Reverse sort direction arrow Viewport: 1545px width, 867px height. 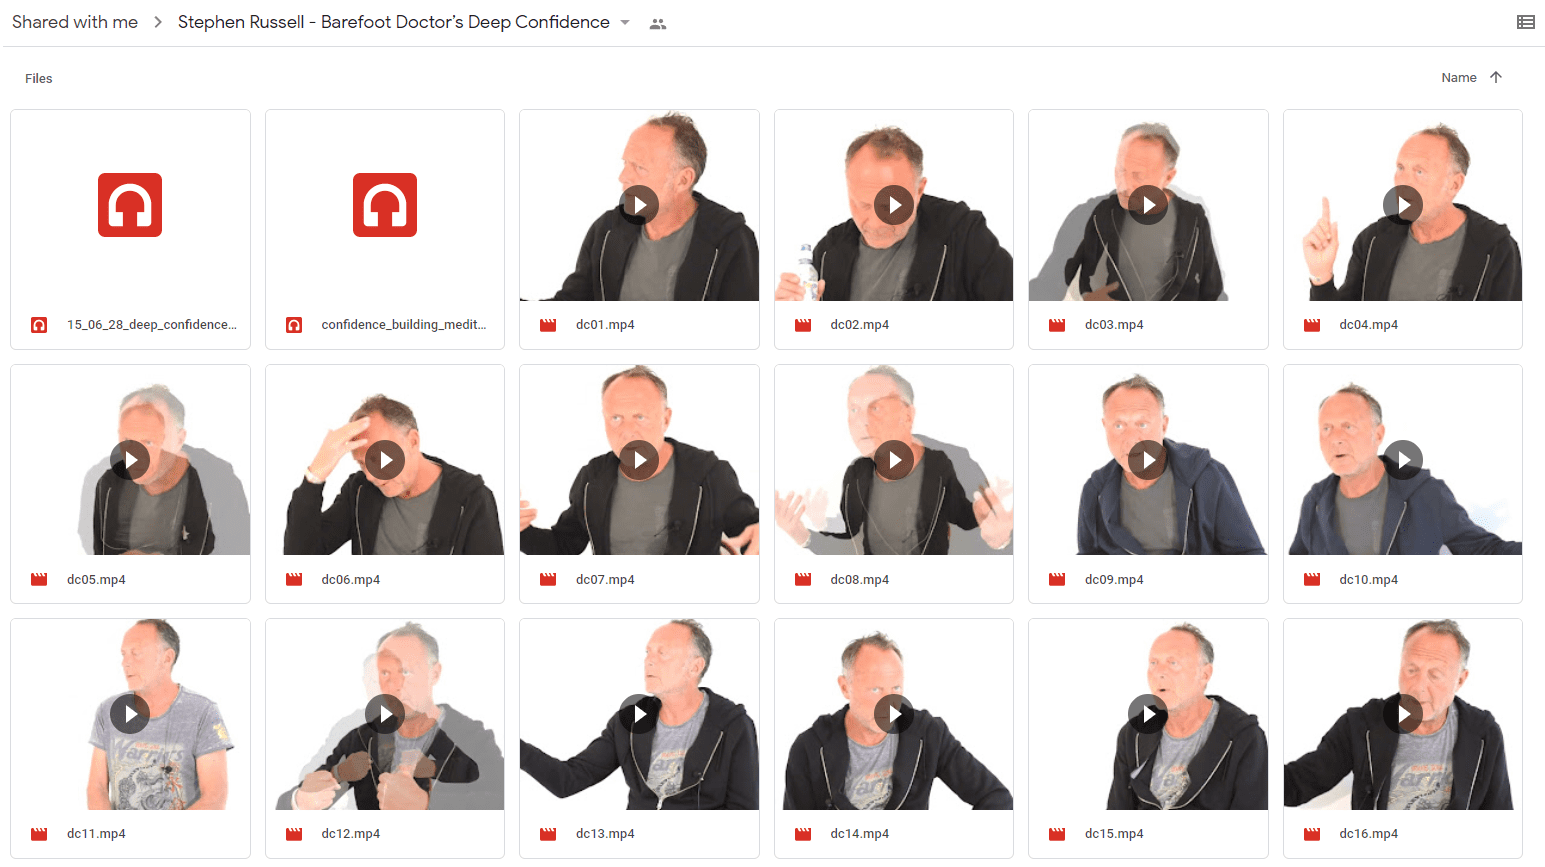[x=1496, y=77]
